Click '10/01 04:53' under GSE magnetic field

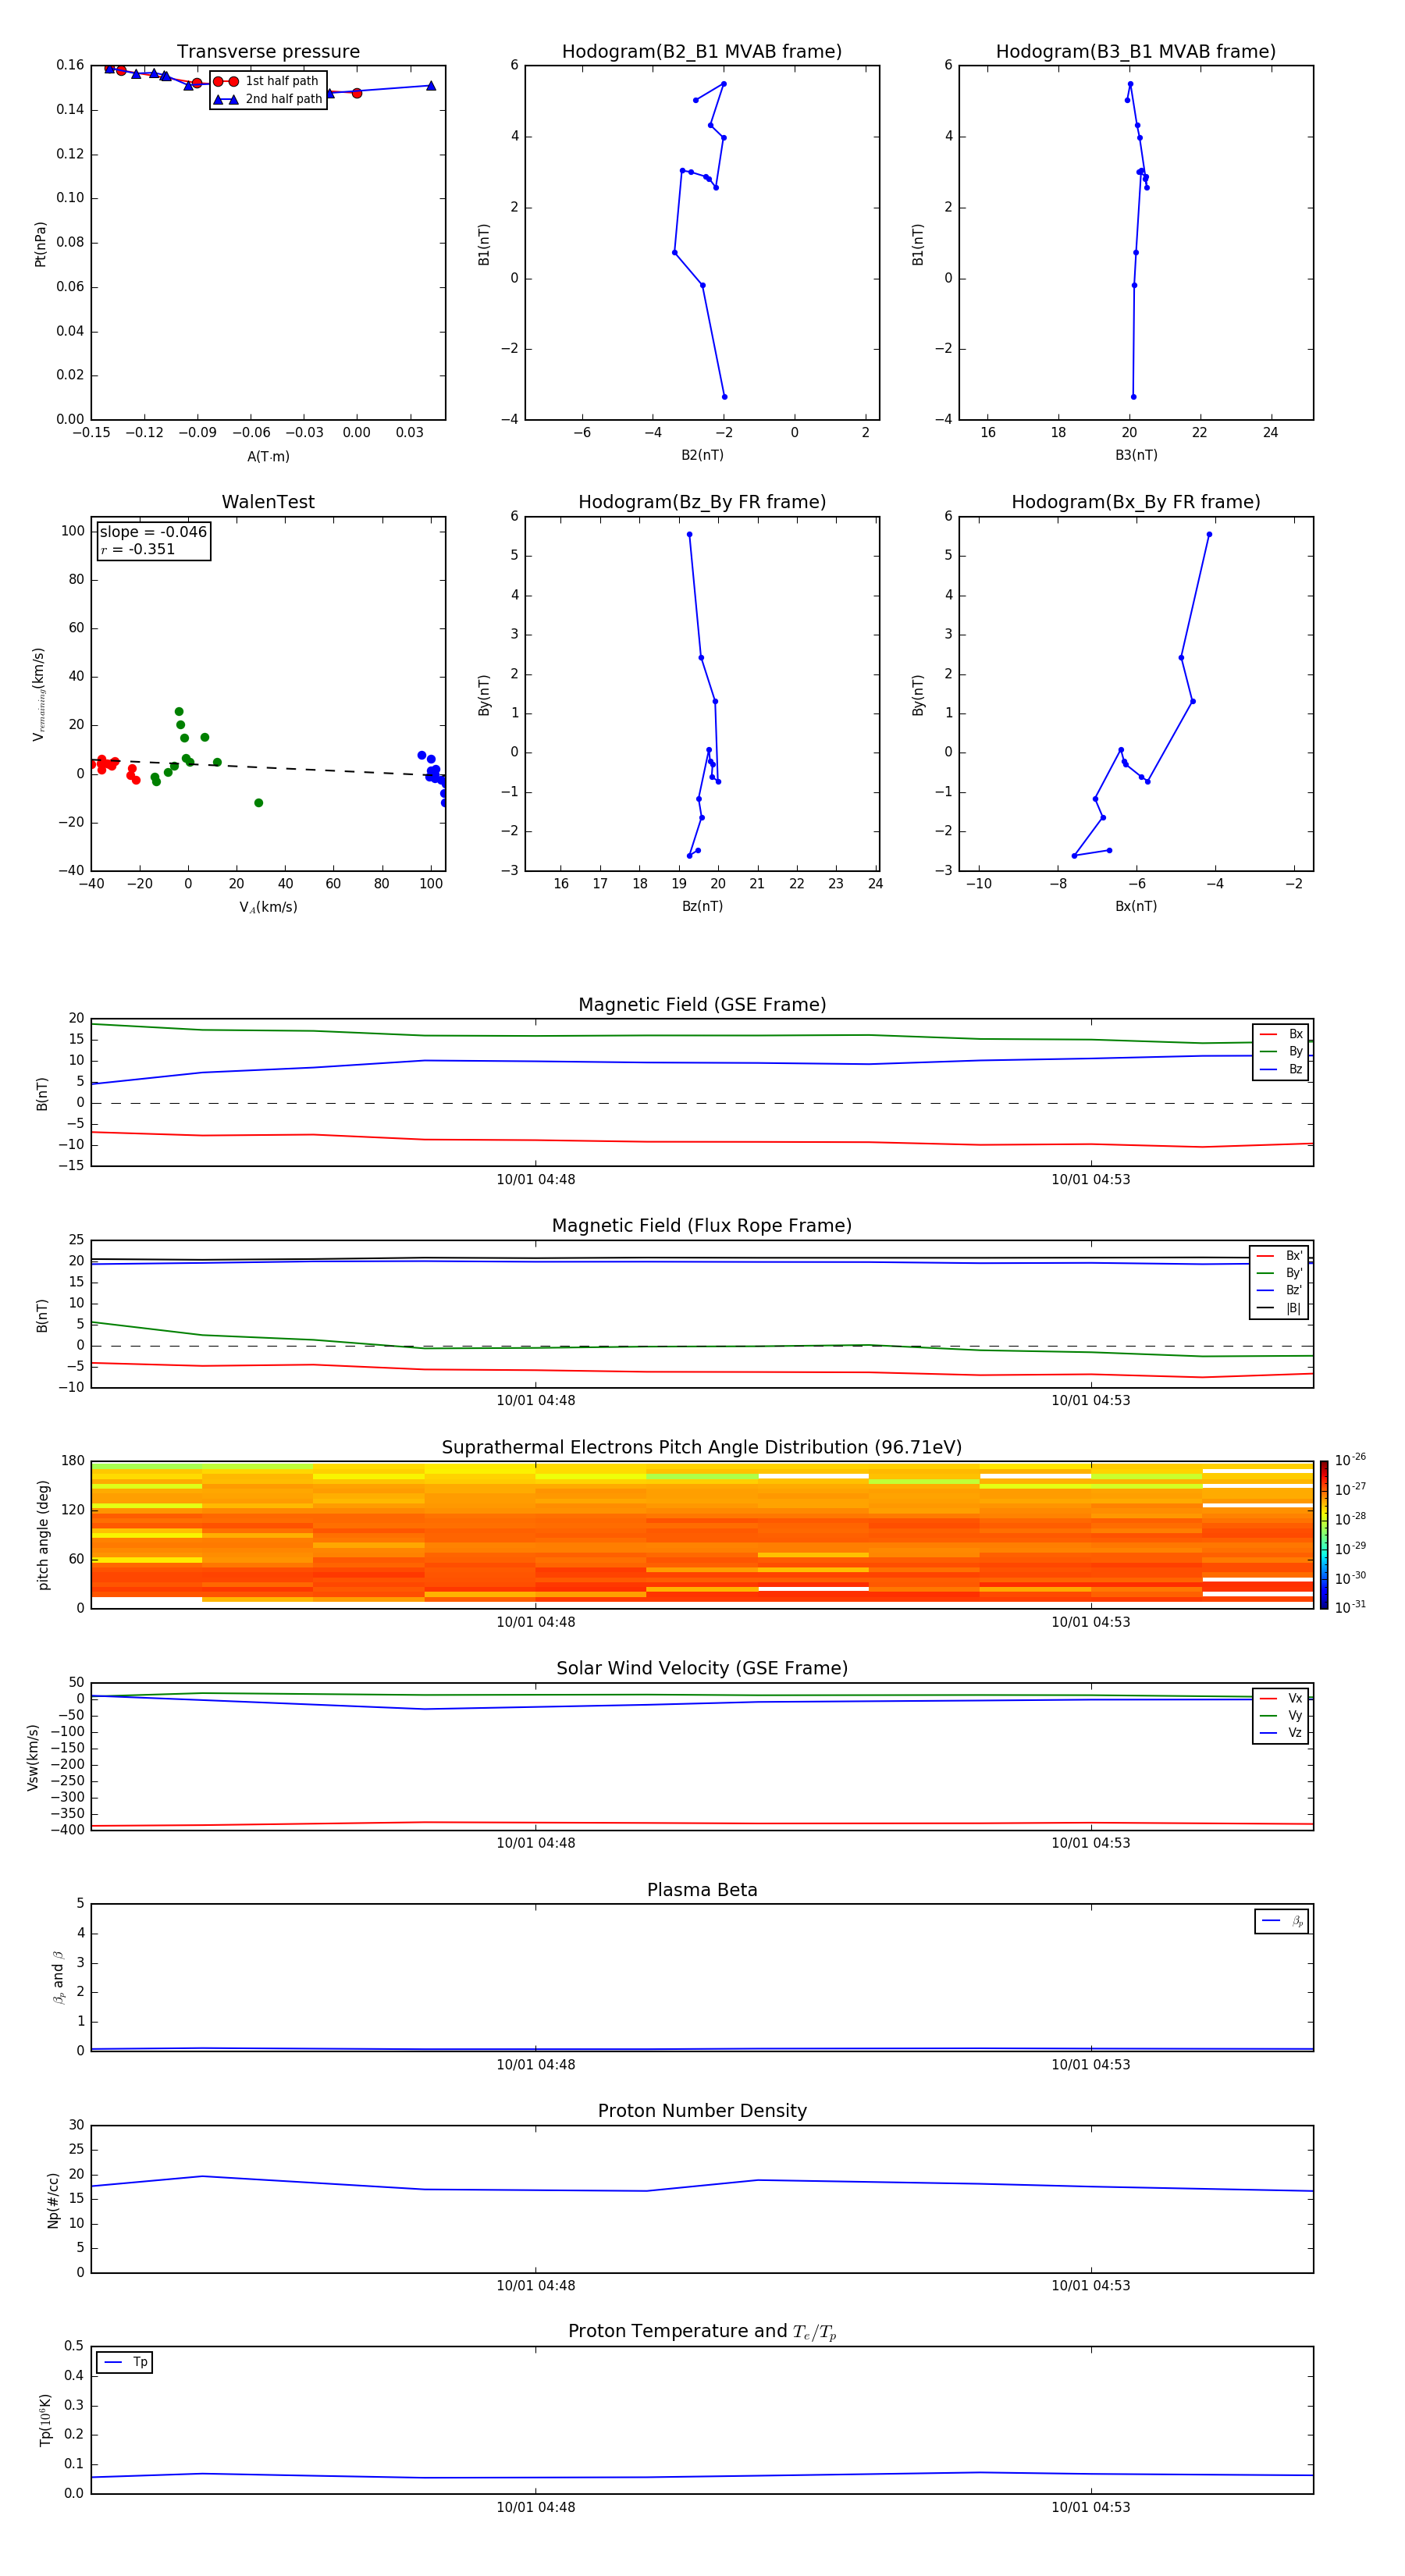(x=1091, y=1180)
